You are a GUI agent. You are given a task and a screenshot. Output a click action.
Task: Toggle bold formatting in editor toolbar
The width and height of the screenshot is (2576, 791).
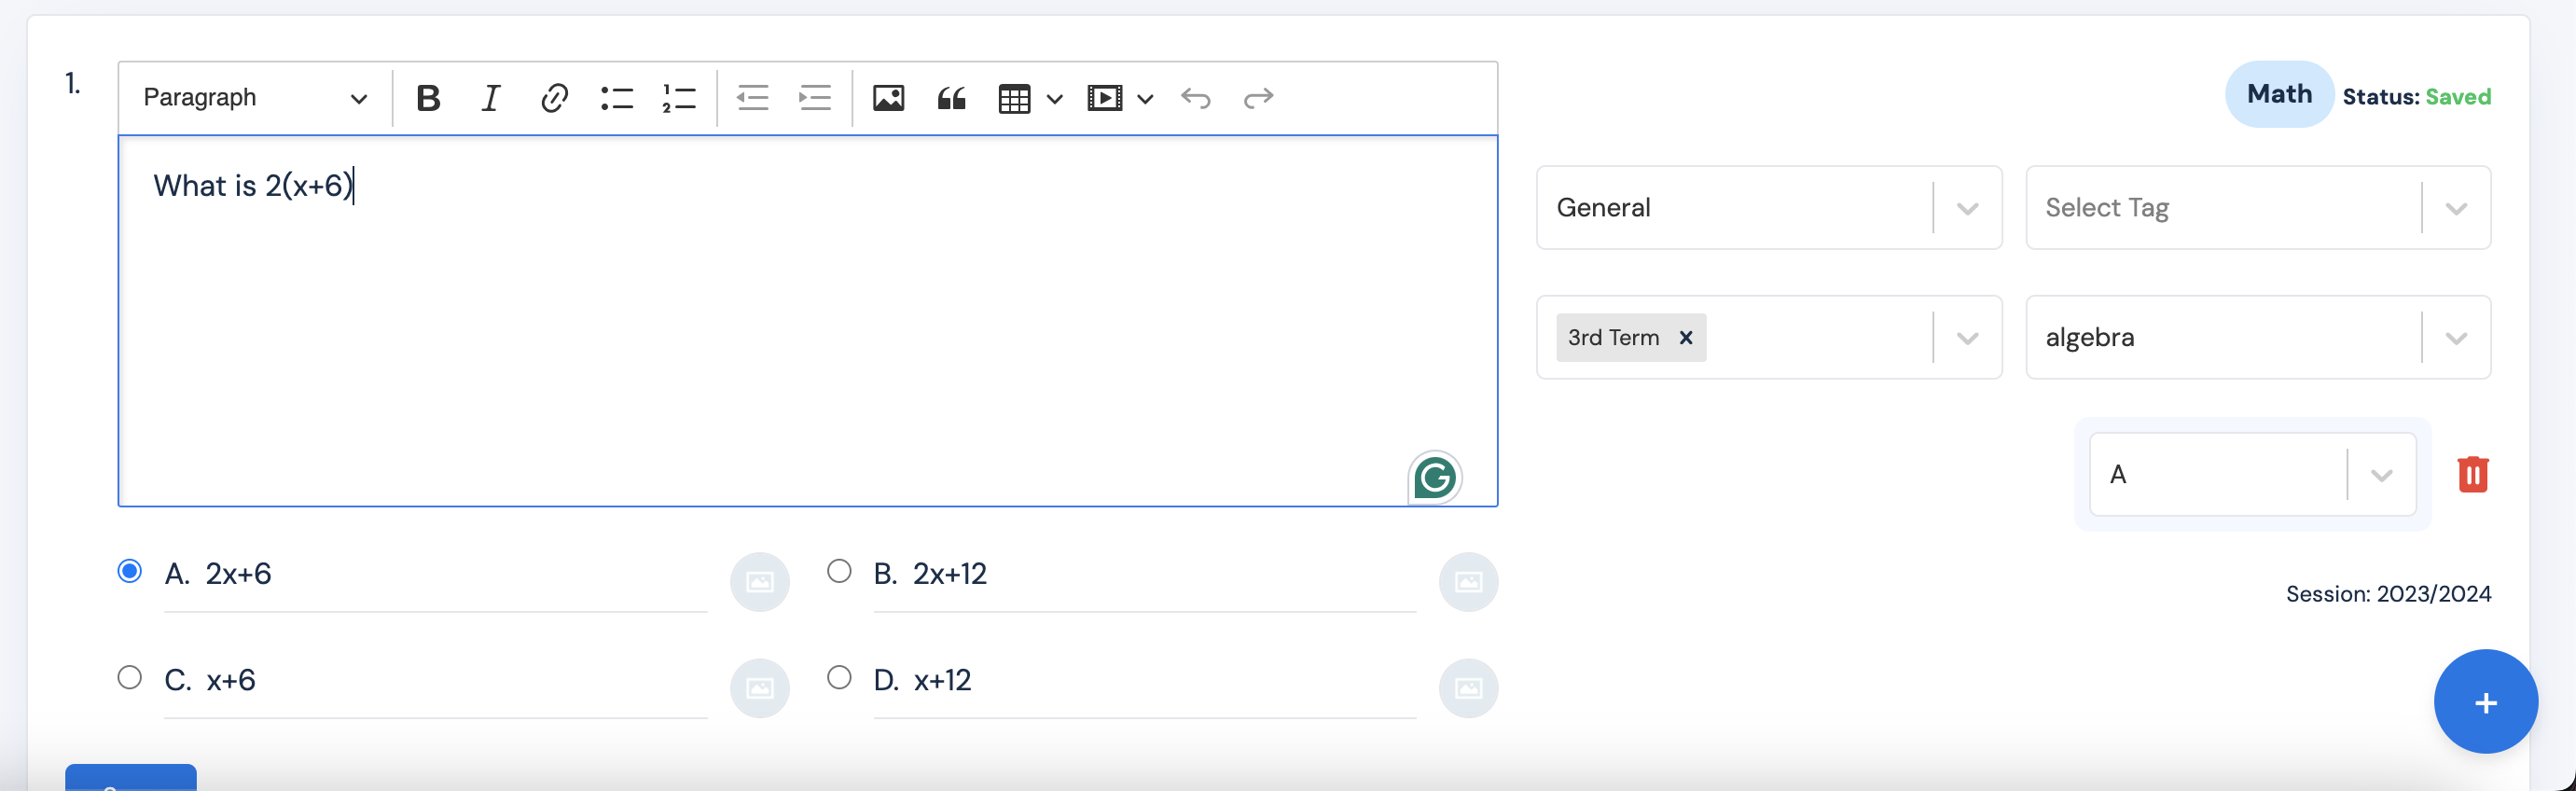pos(428,98)
